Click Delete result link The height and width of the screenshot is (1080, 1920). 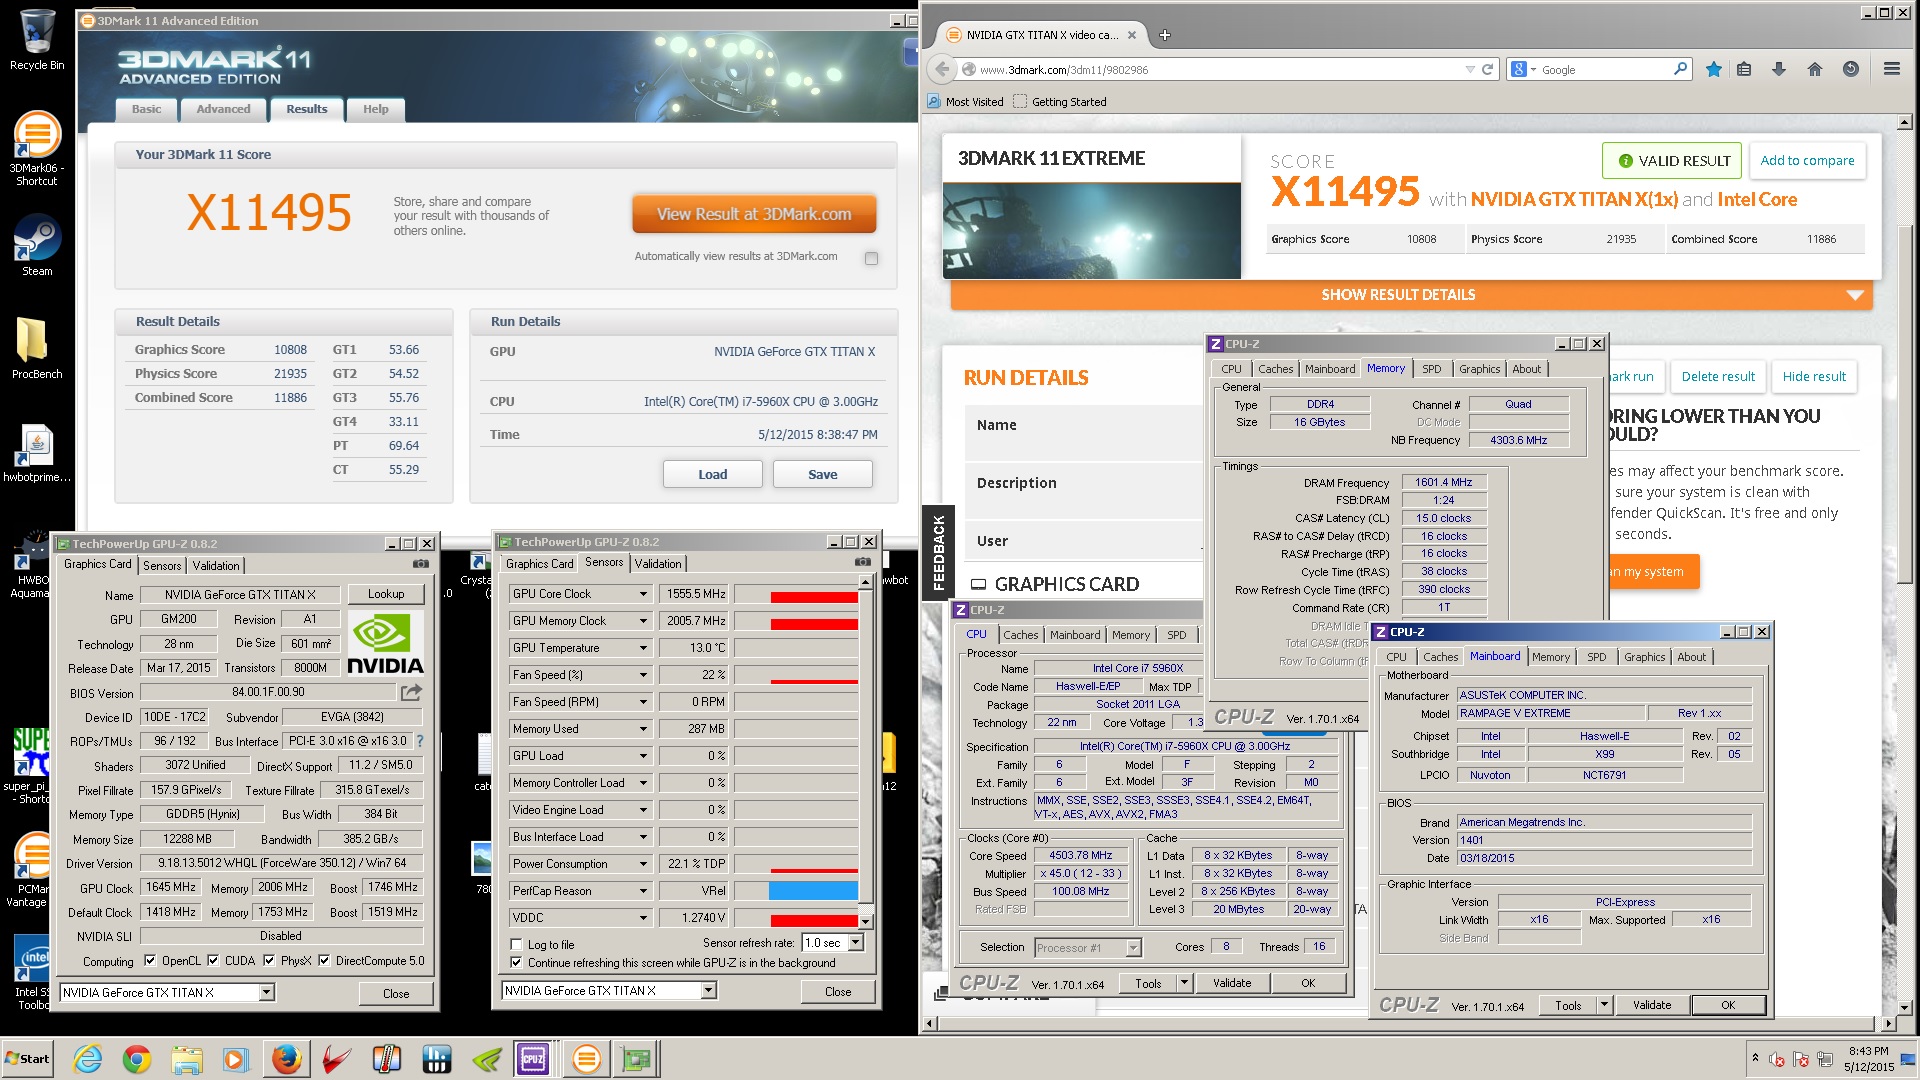(1718, 376)
